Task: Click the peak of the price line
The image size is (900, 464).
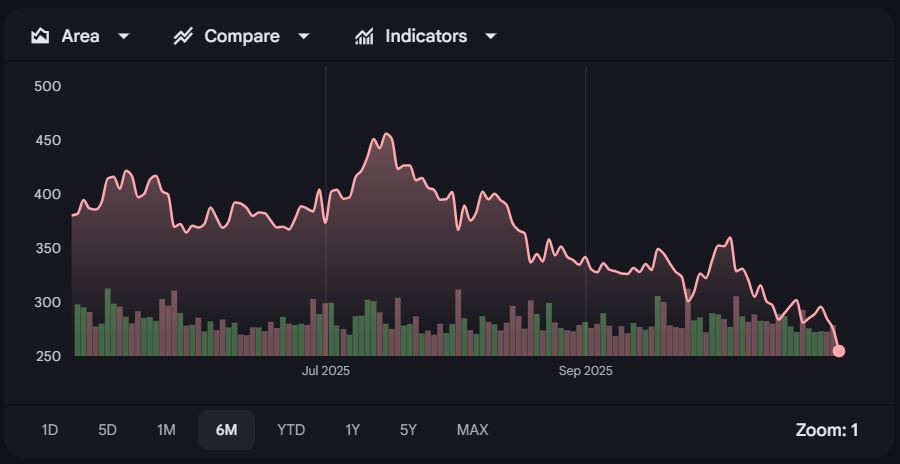Action: point(387,134)
